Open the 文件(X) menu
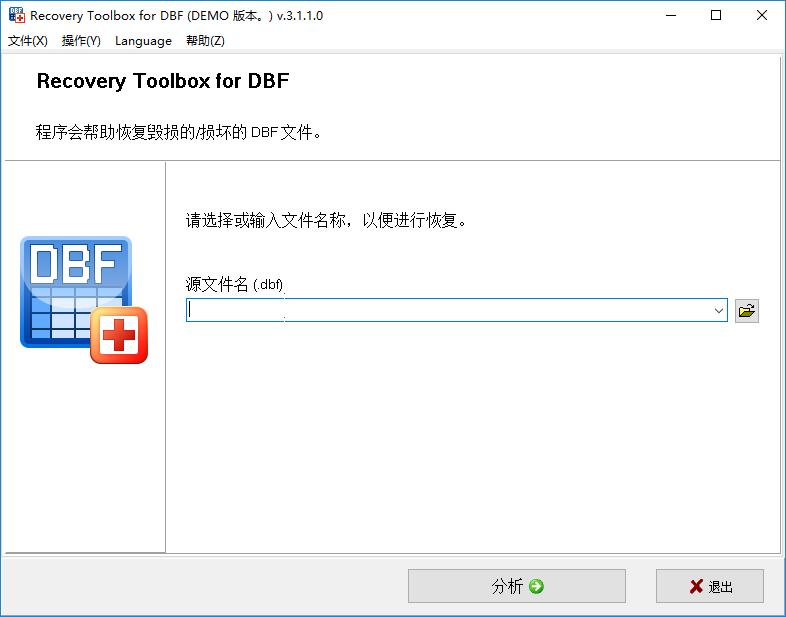Image resolution: width=786 pixels, height=617 pixels. tap(28, 41)
